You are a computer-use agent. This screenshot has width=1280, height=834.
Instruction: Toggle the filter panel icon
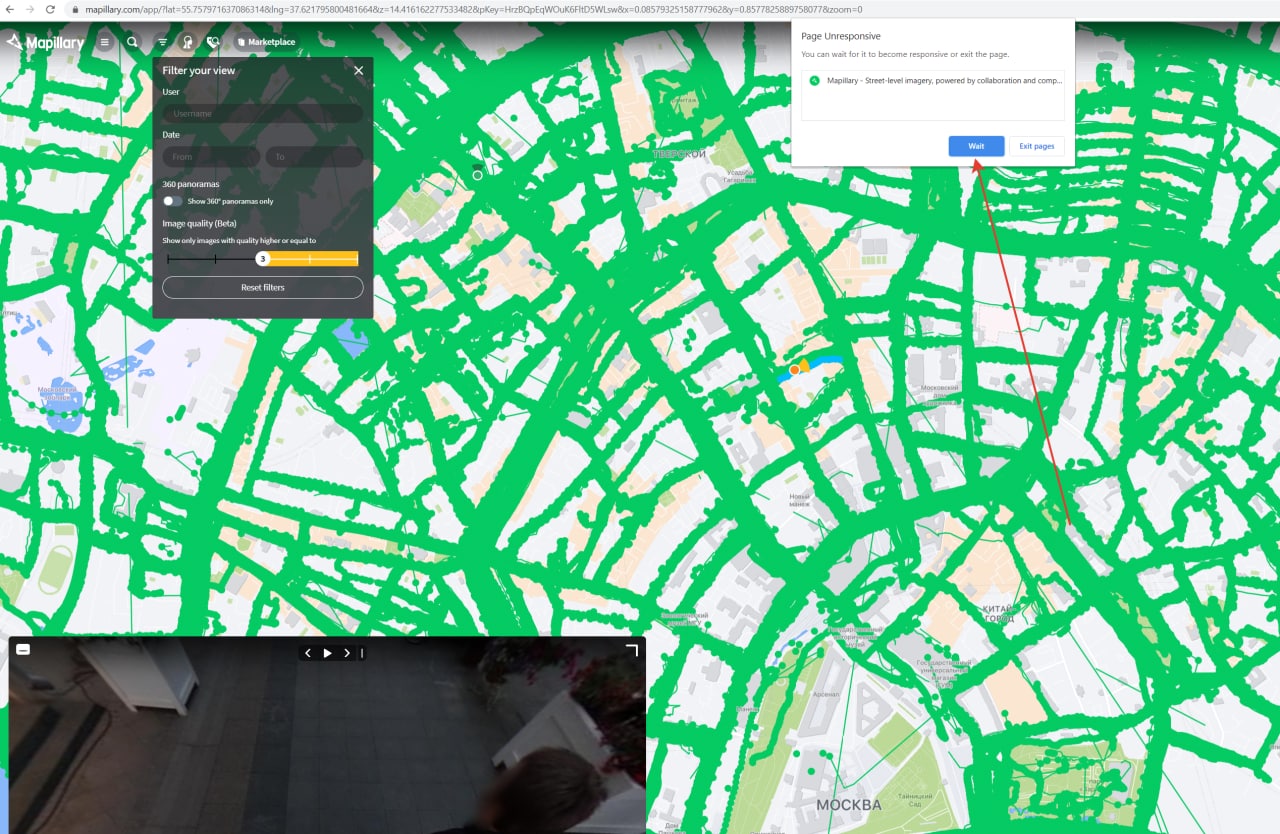point(162,43)
